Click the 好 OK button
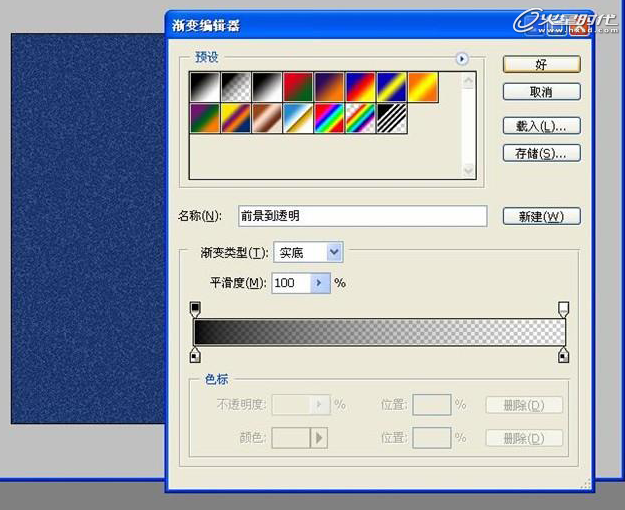Image resolution: width=625 pixels, height=510 pixels. (x=541, y=64)
